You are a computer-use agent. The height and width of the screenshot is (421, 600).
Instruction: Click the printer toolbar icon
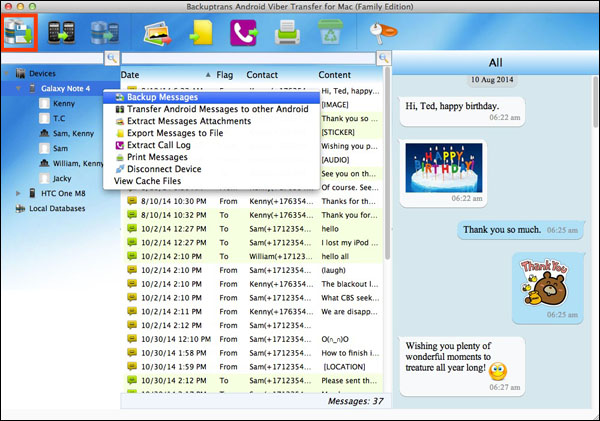click(x=287, y=33)
